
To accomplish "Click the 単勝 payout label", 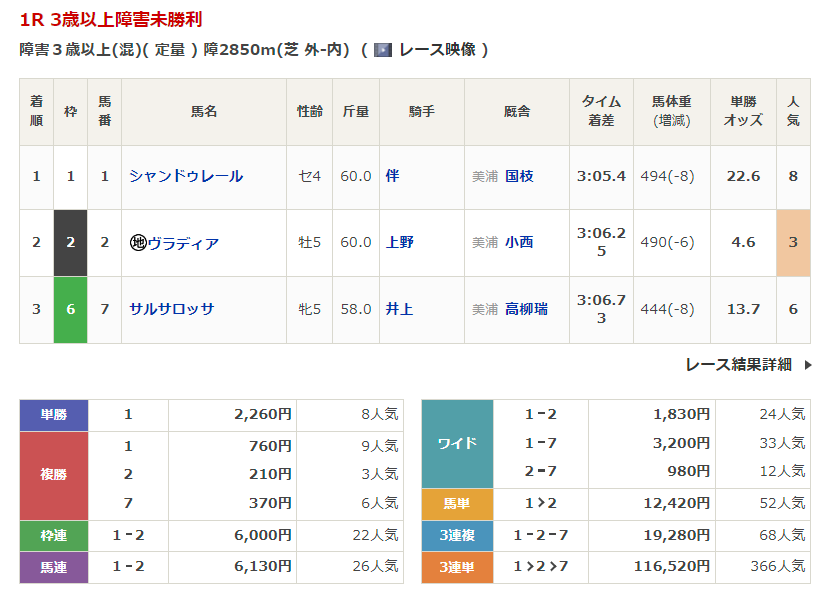I will point(54,415).
